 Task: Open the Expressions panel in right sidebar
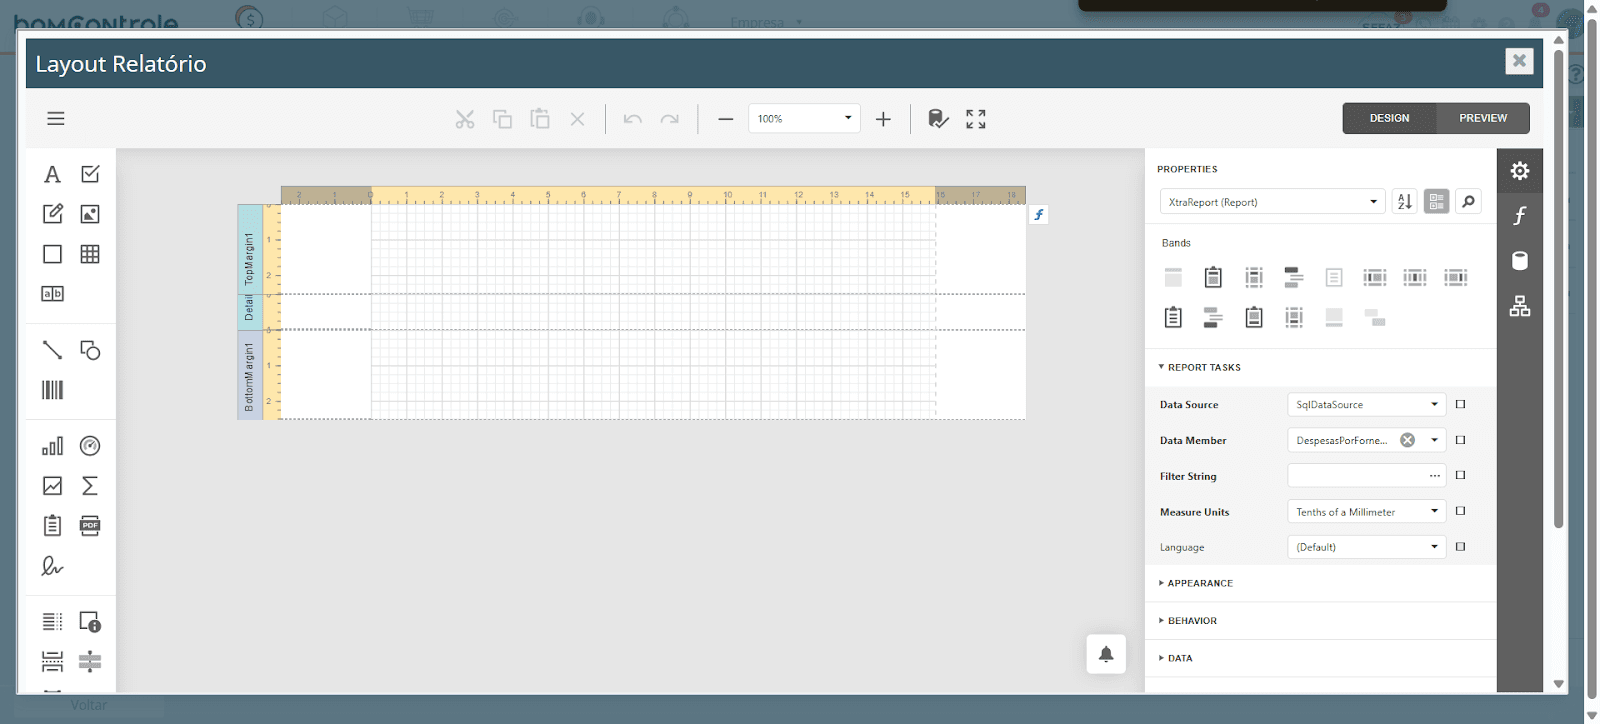pos(1520,216)
